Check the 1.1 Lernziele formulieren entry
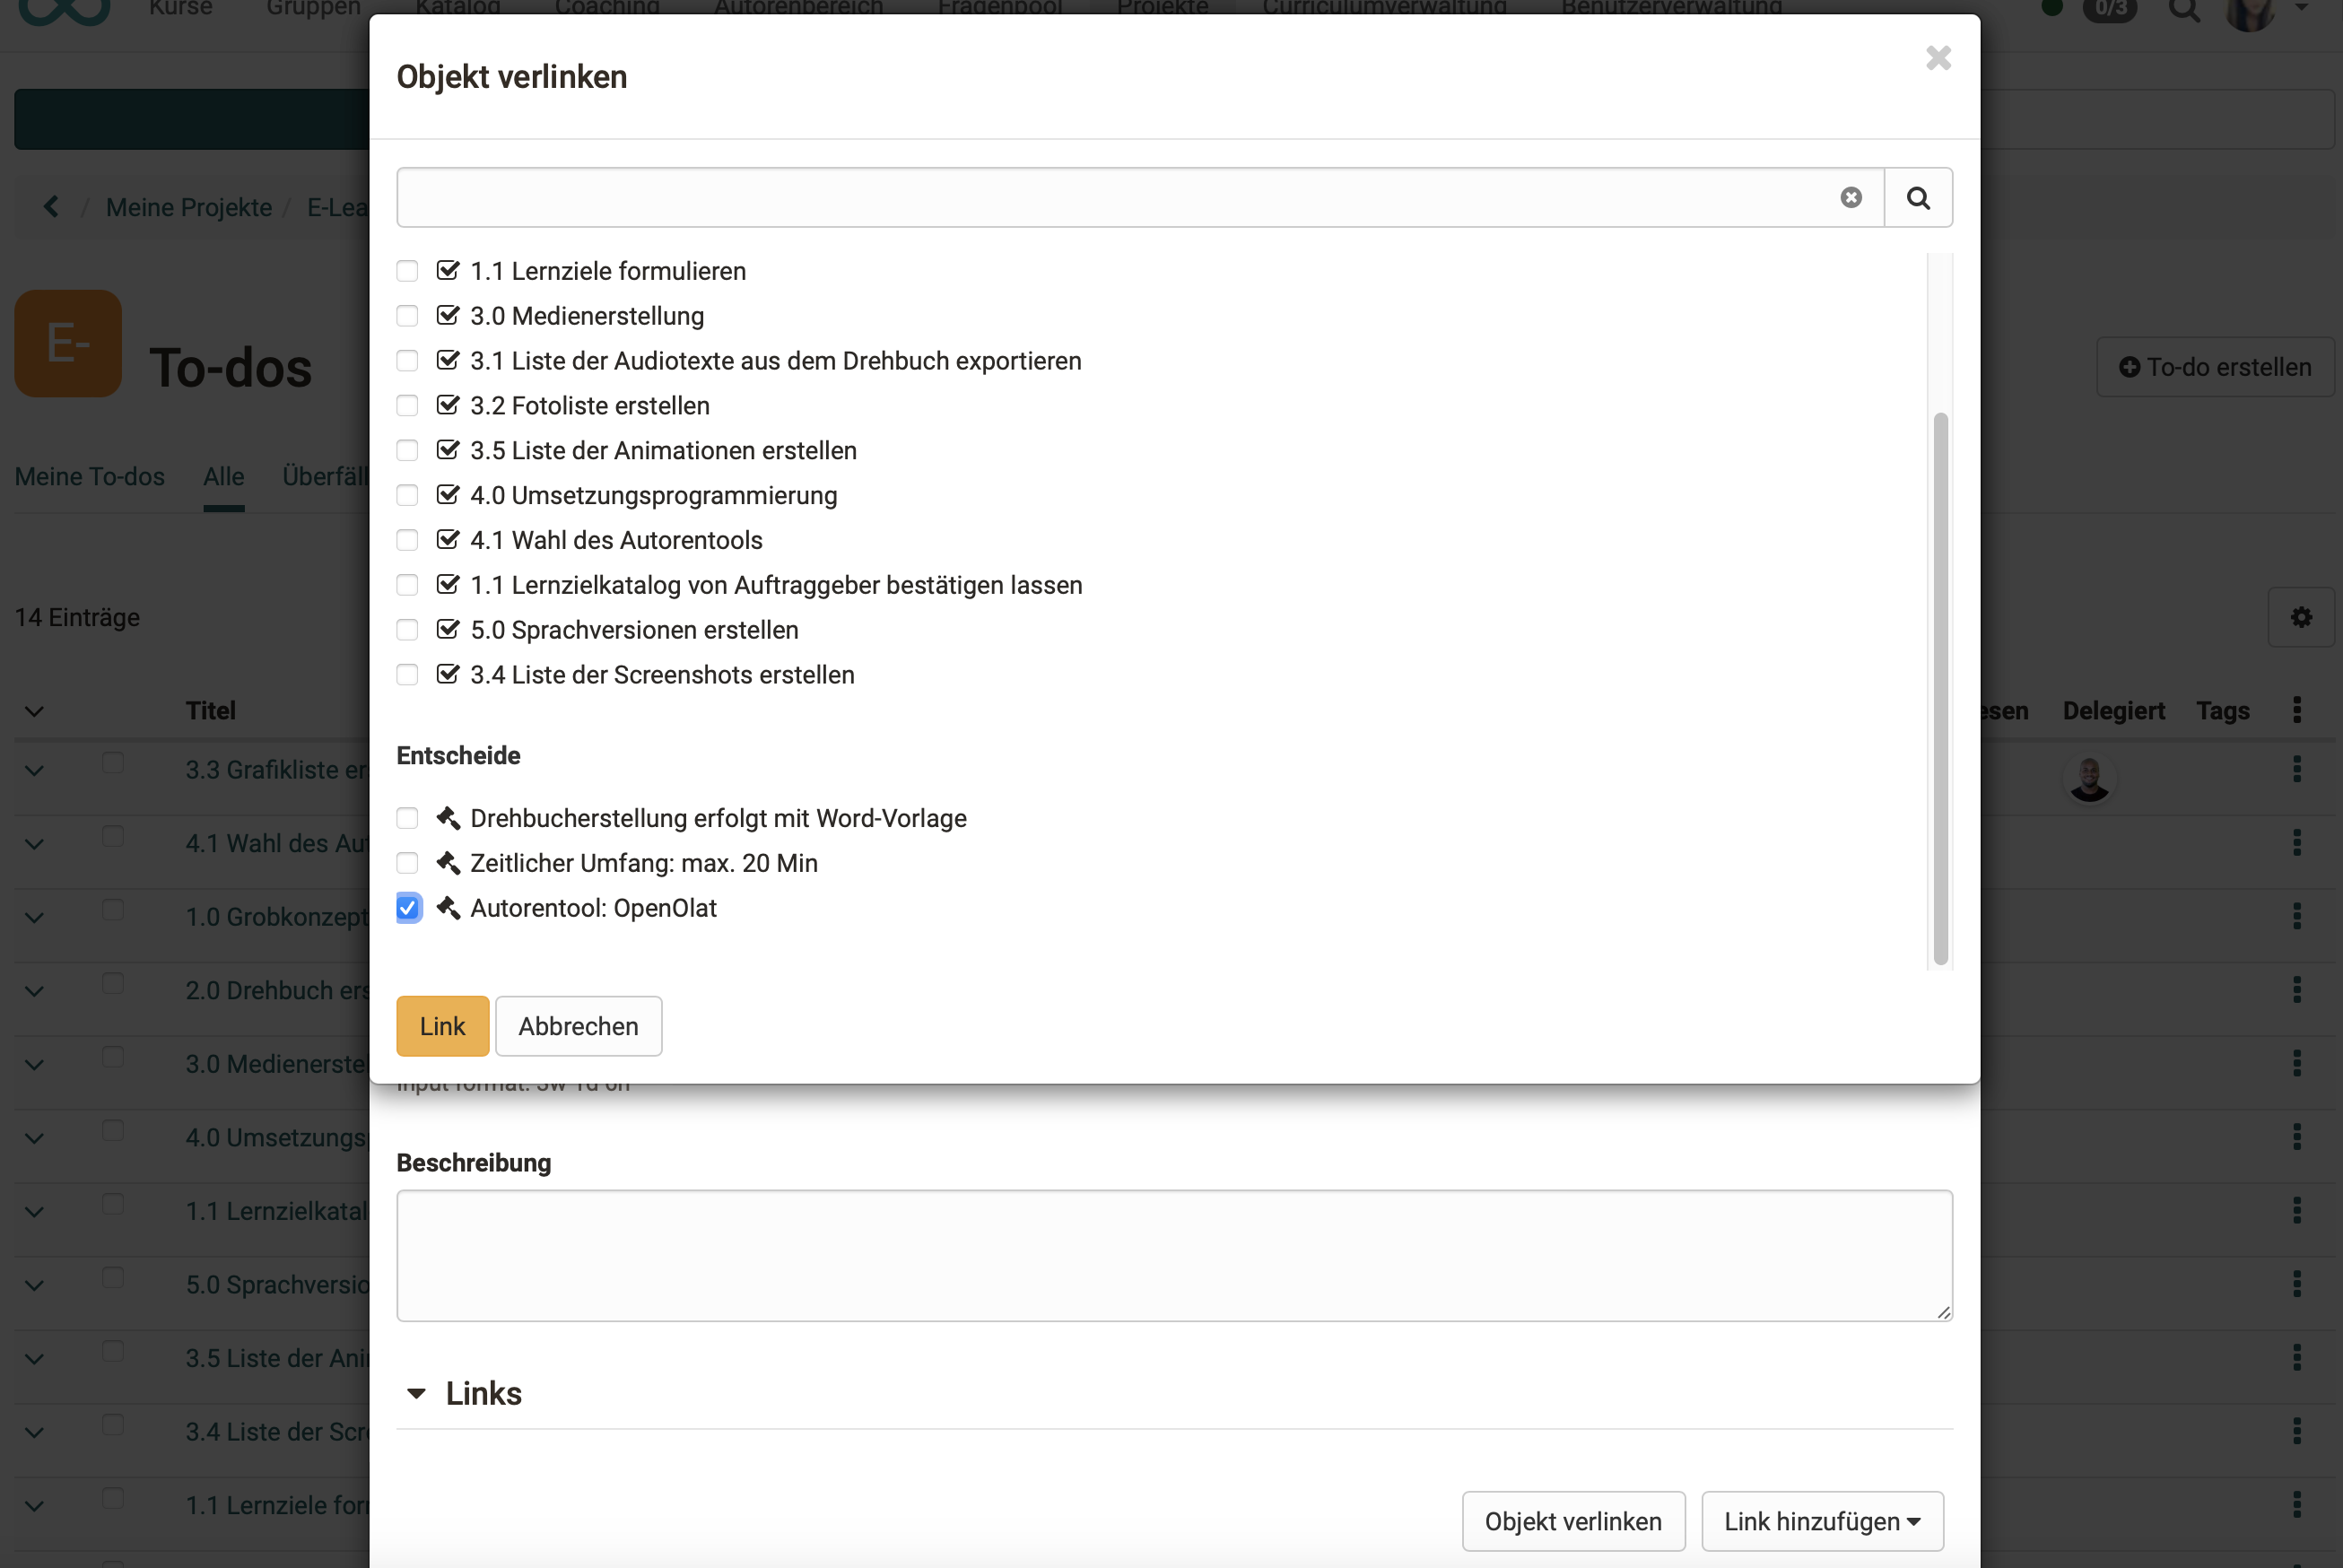 407,271
